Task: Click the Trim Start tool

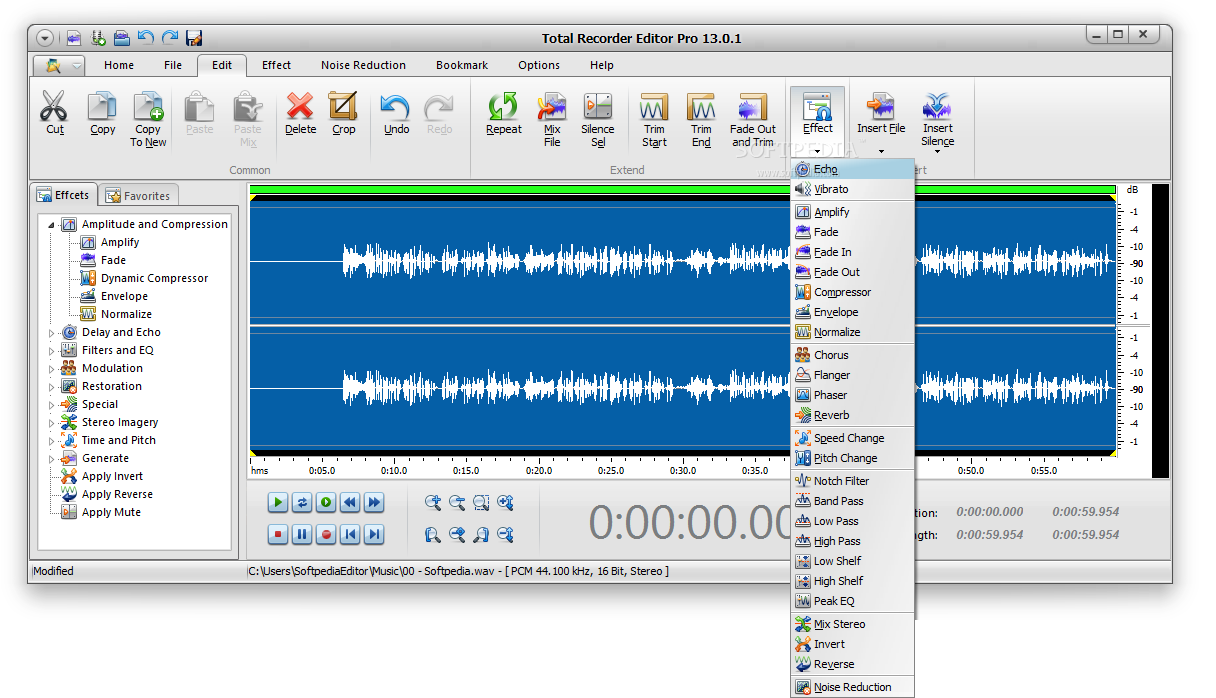Action: pos(654,120)
